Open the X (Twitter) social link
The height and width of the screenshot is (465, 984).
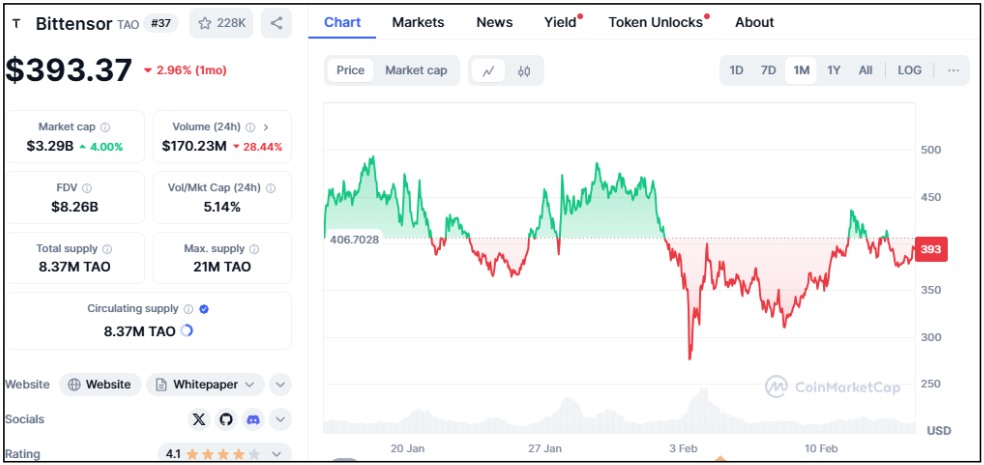(x=199, y=419)
